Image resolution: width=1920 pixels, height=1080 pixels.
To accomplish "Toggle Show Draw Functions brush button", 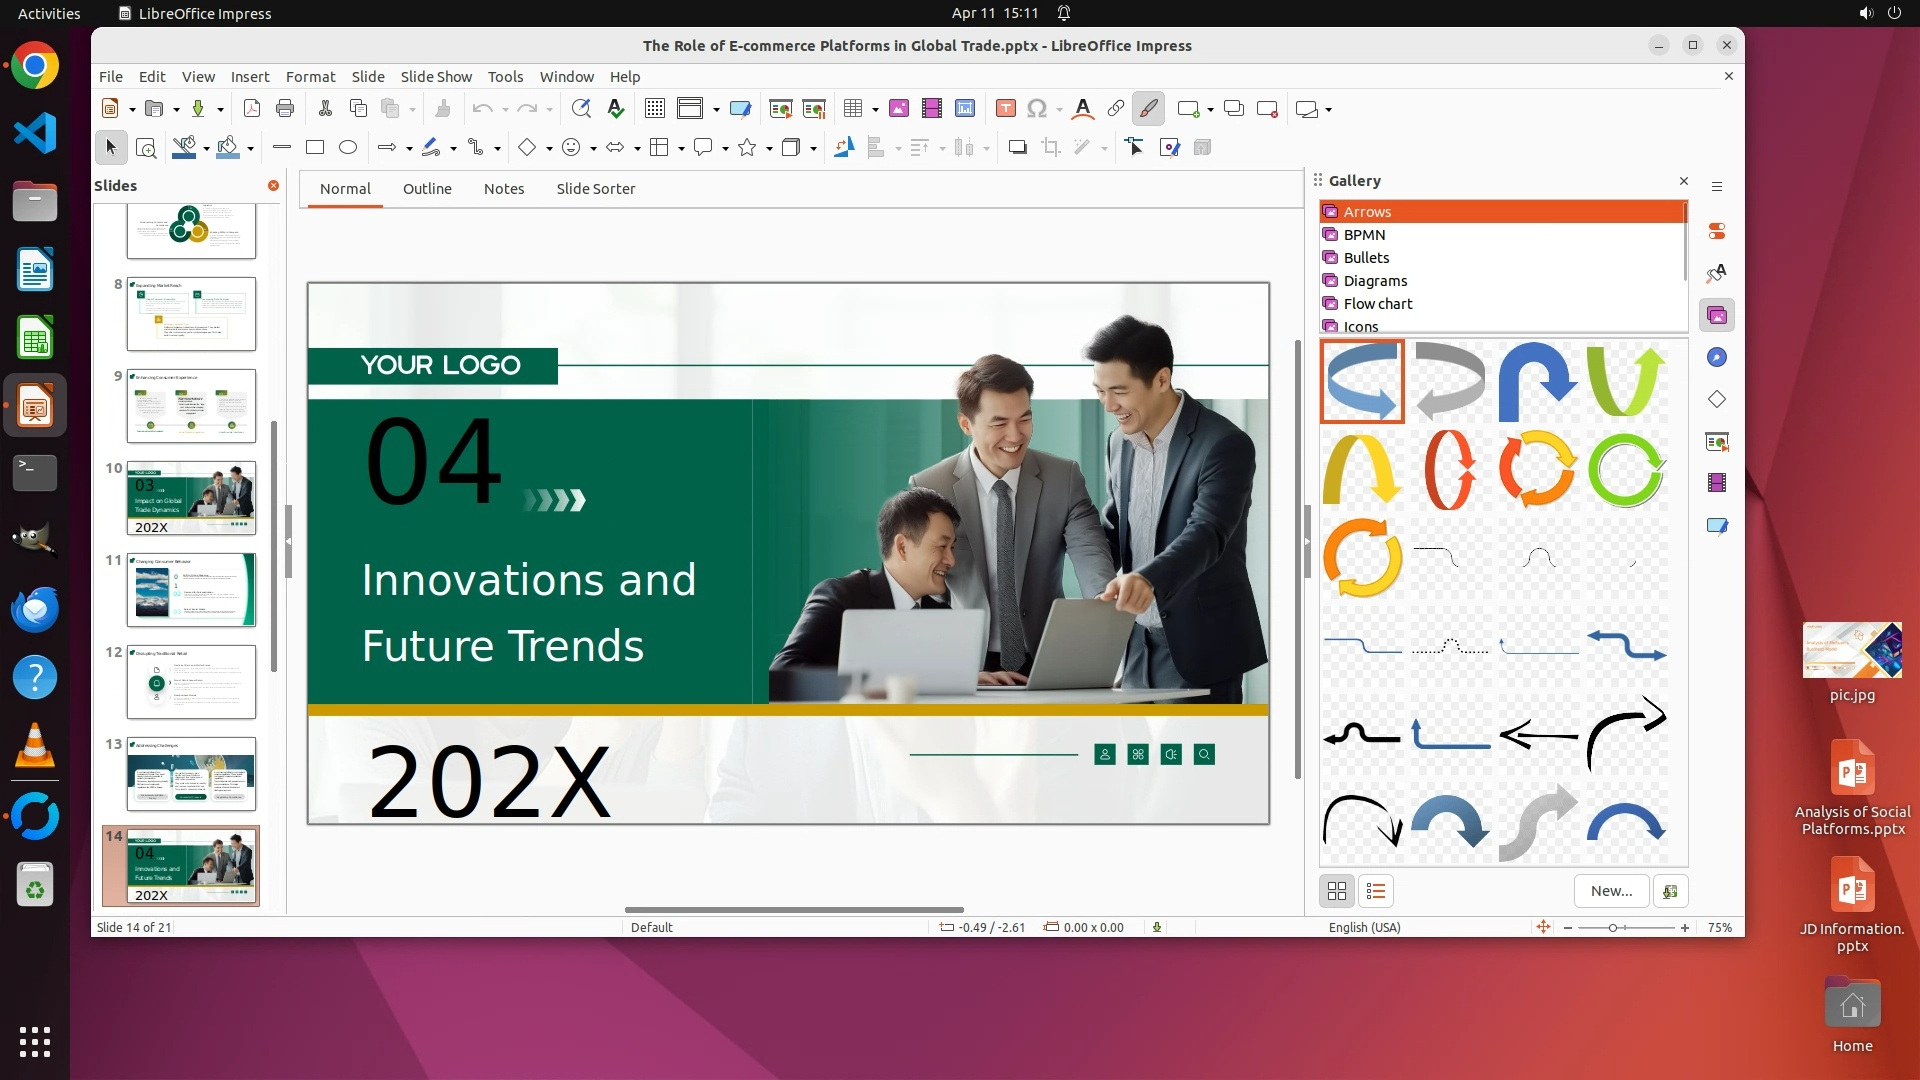I will point(1149,109).
